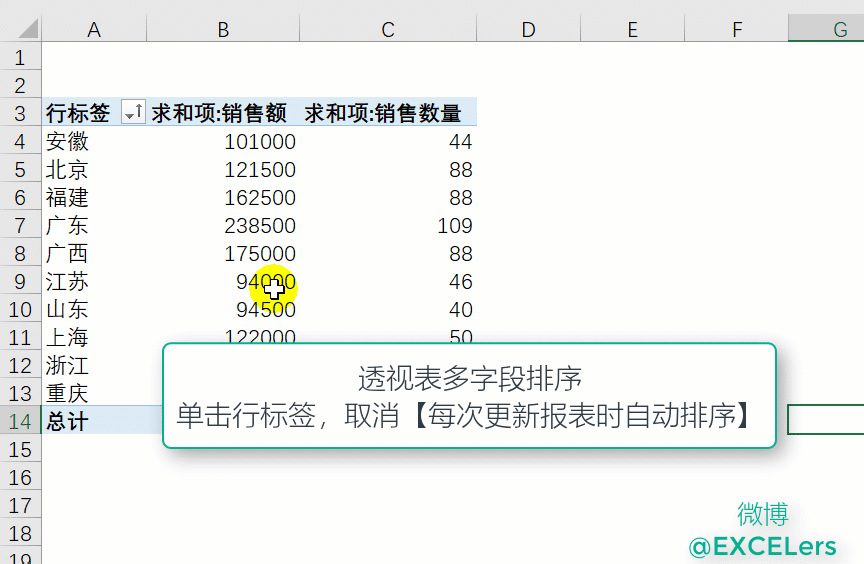Select row 3 header
Image resolution: width=864 pixels, height=564 pixels.
20,113
